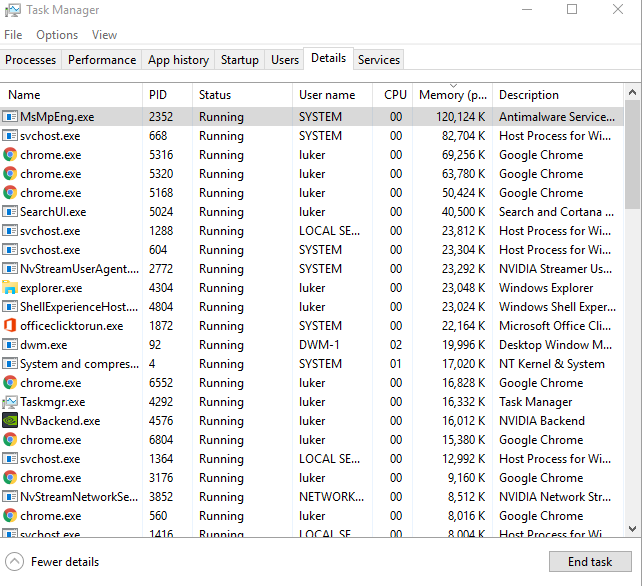The image size is (642, 586).
Task: Click the chrome.exe icon with PID 5168
Action: [10, 192]
